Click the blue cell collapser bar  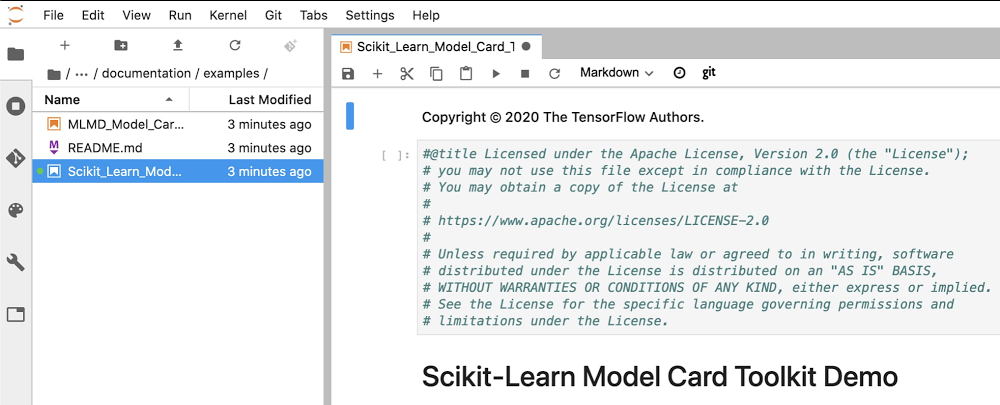coord(349,116)
